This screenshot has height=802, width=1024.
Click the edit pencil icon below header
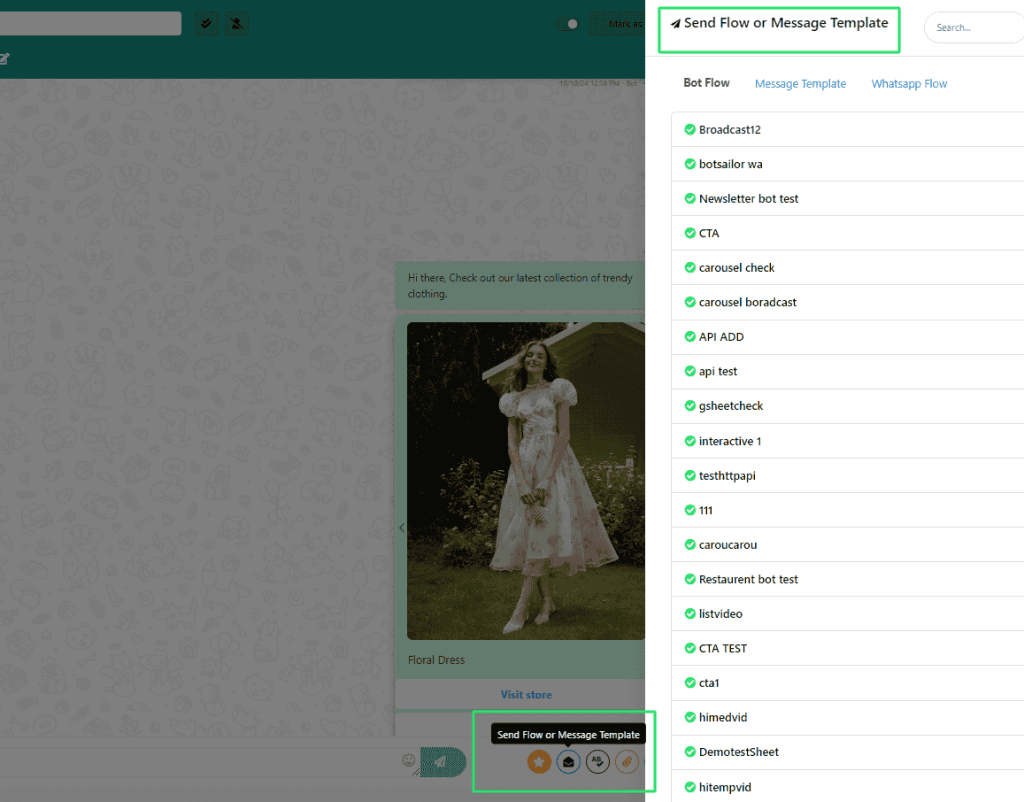(x=4, y=59)
